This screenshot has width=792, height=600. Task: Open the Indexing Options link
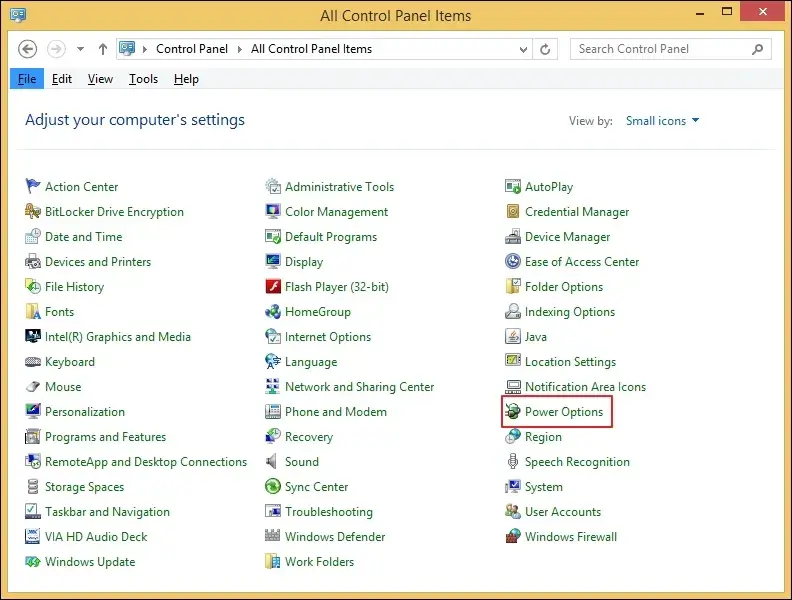click(x=570, y=311)
